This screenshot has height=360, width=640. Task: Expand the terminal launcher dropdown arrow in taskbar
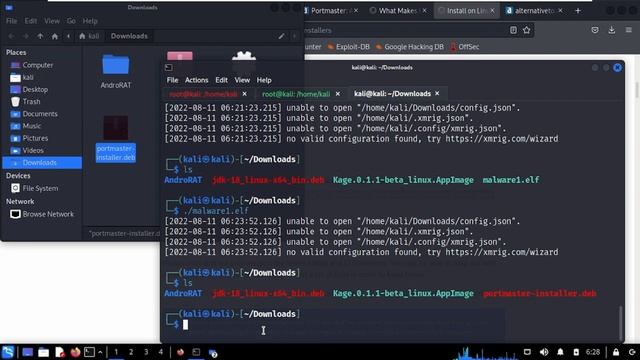coord(100,352)
